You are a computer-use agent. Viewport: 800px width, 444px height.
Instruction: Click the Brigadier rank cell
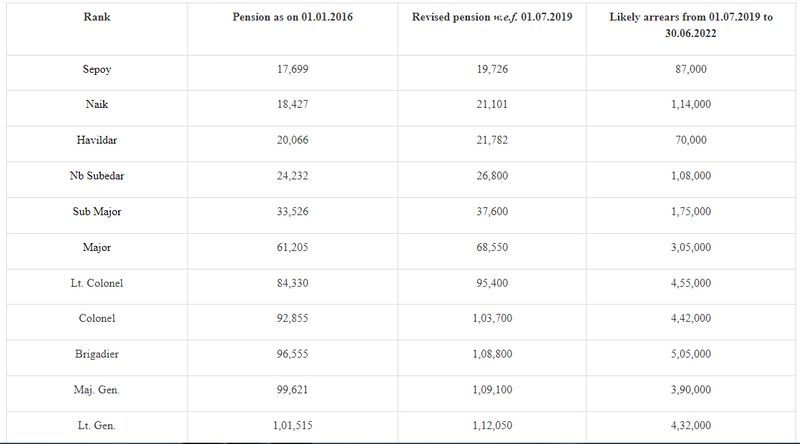(x=97, y=354)
